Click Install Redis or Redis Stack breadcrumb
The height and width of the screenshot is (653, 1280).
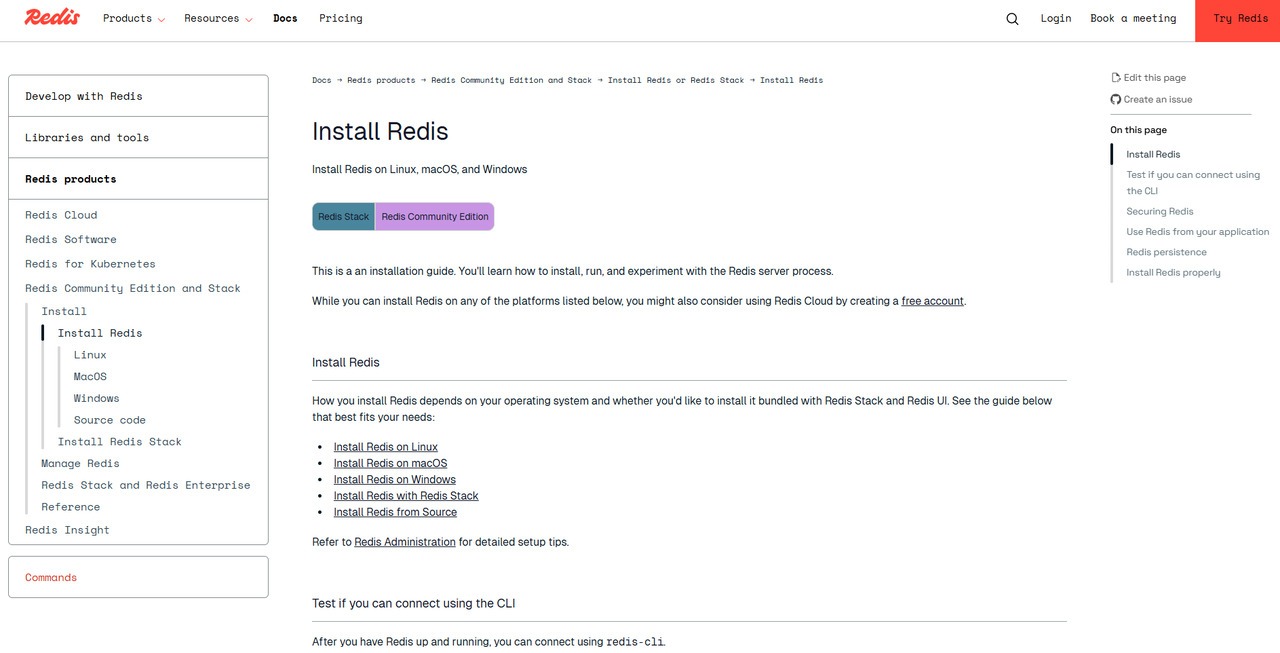[676, 80]
